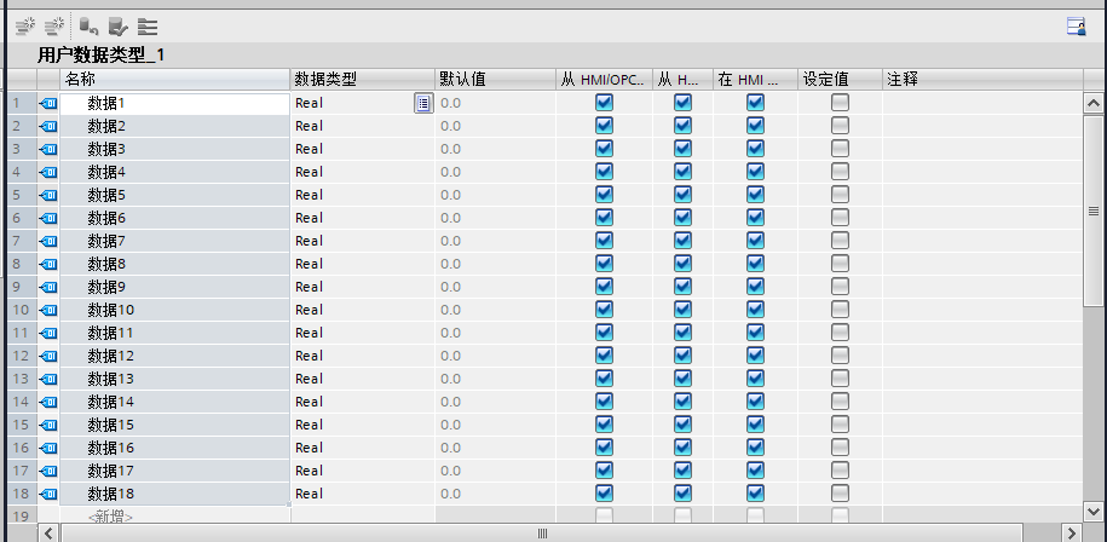Click the tag icon for 数据18
Viewport: 1107px width, 542px height.
tap(48, 493)
